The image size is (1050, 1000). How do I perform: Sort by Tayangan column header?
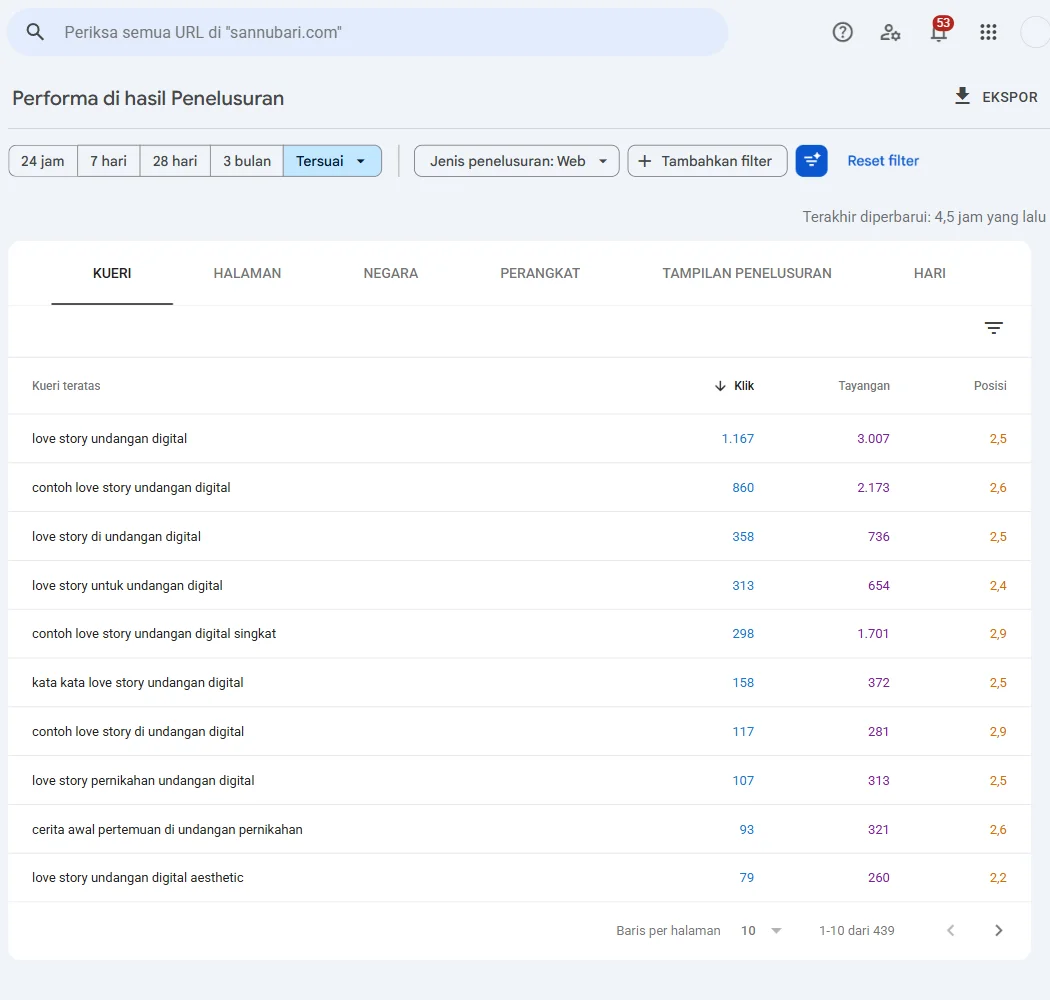[x=864, y=386]
